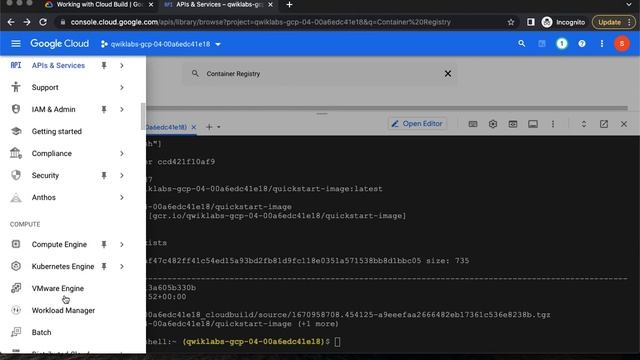Toggle the Cloud Shell keyboard icon
The width and height of the screenshot is (640, 360).
coord(473,124)
